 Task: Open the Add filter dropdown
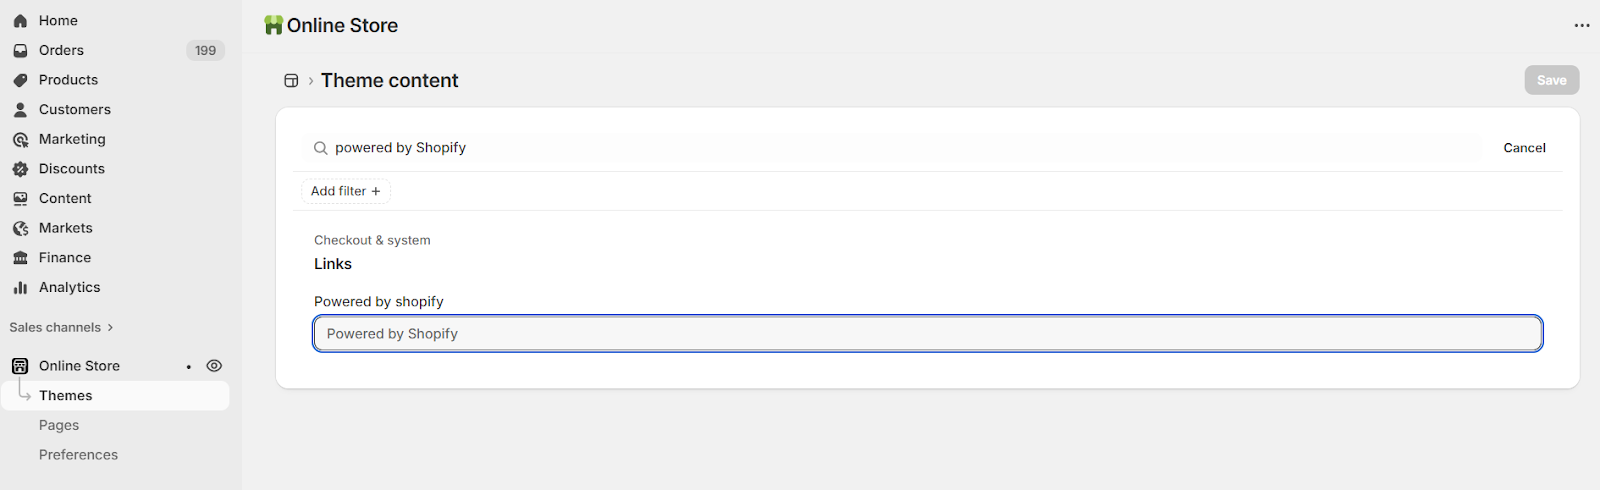pos(346,191)
